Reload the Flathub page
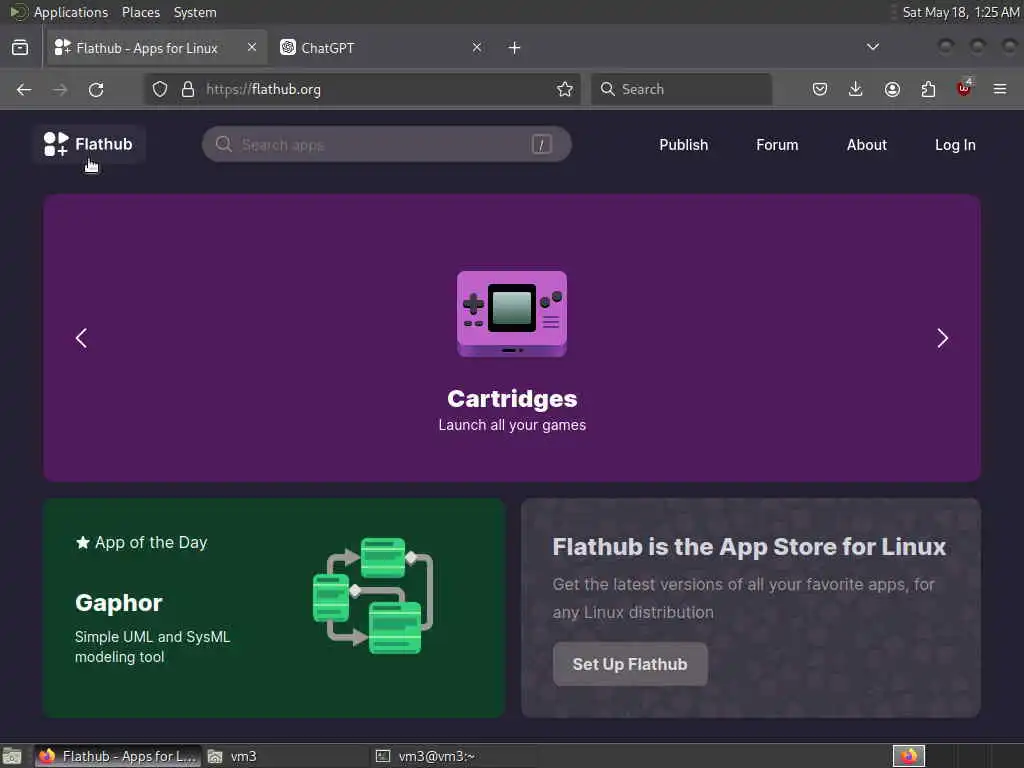Image resolution: width=1024 pixels, height=768 pixels. point(96,89)
